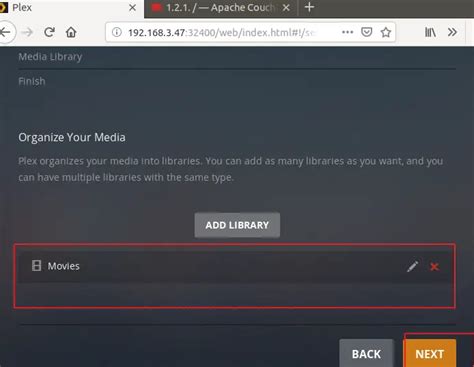Select the Movies library row text

pyautogui.click(x=64, y=266)
